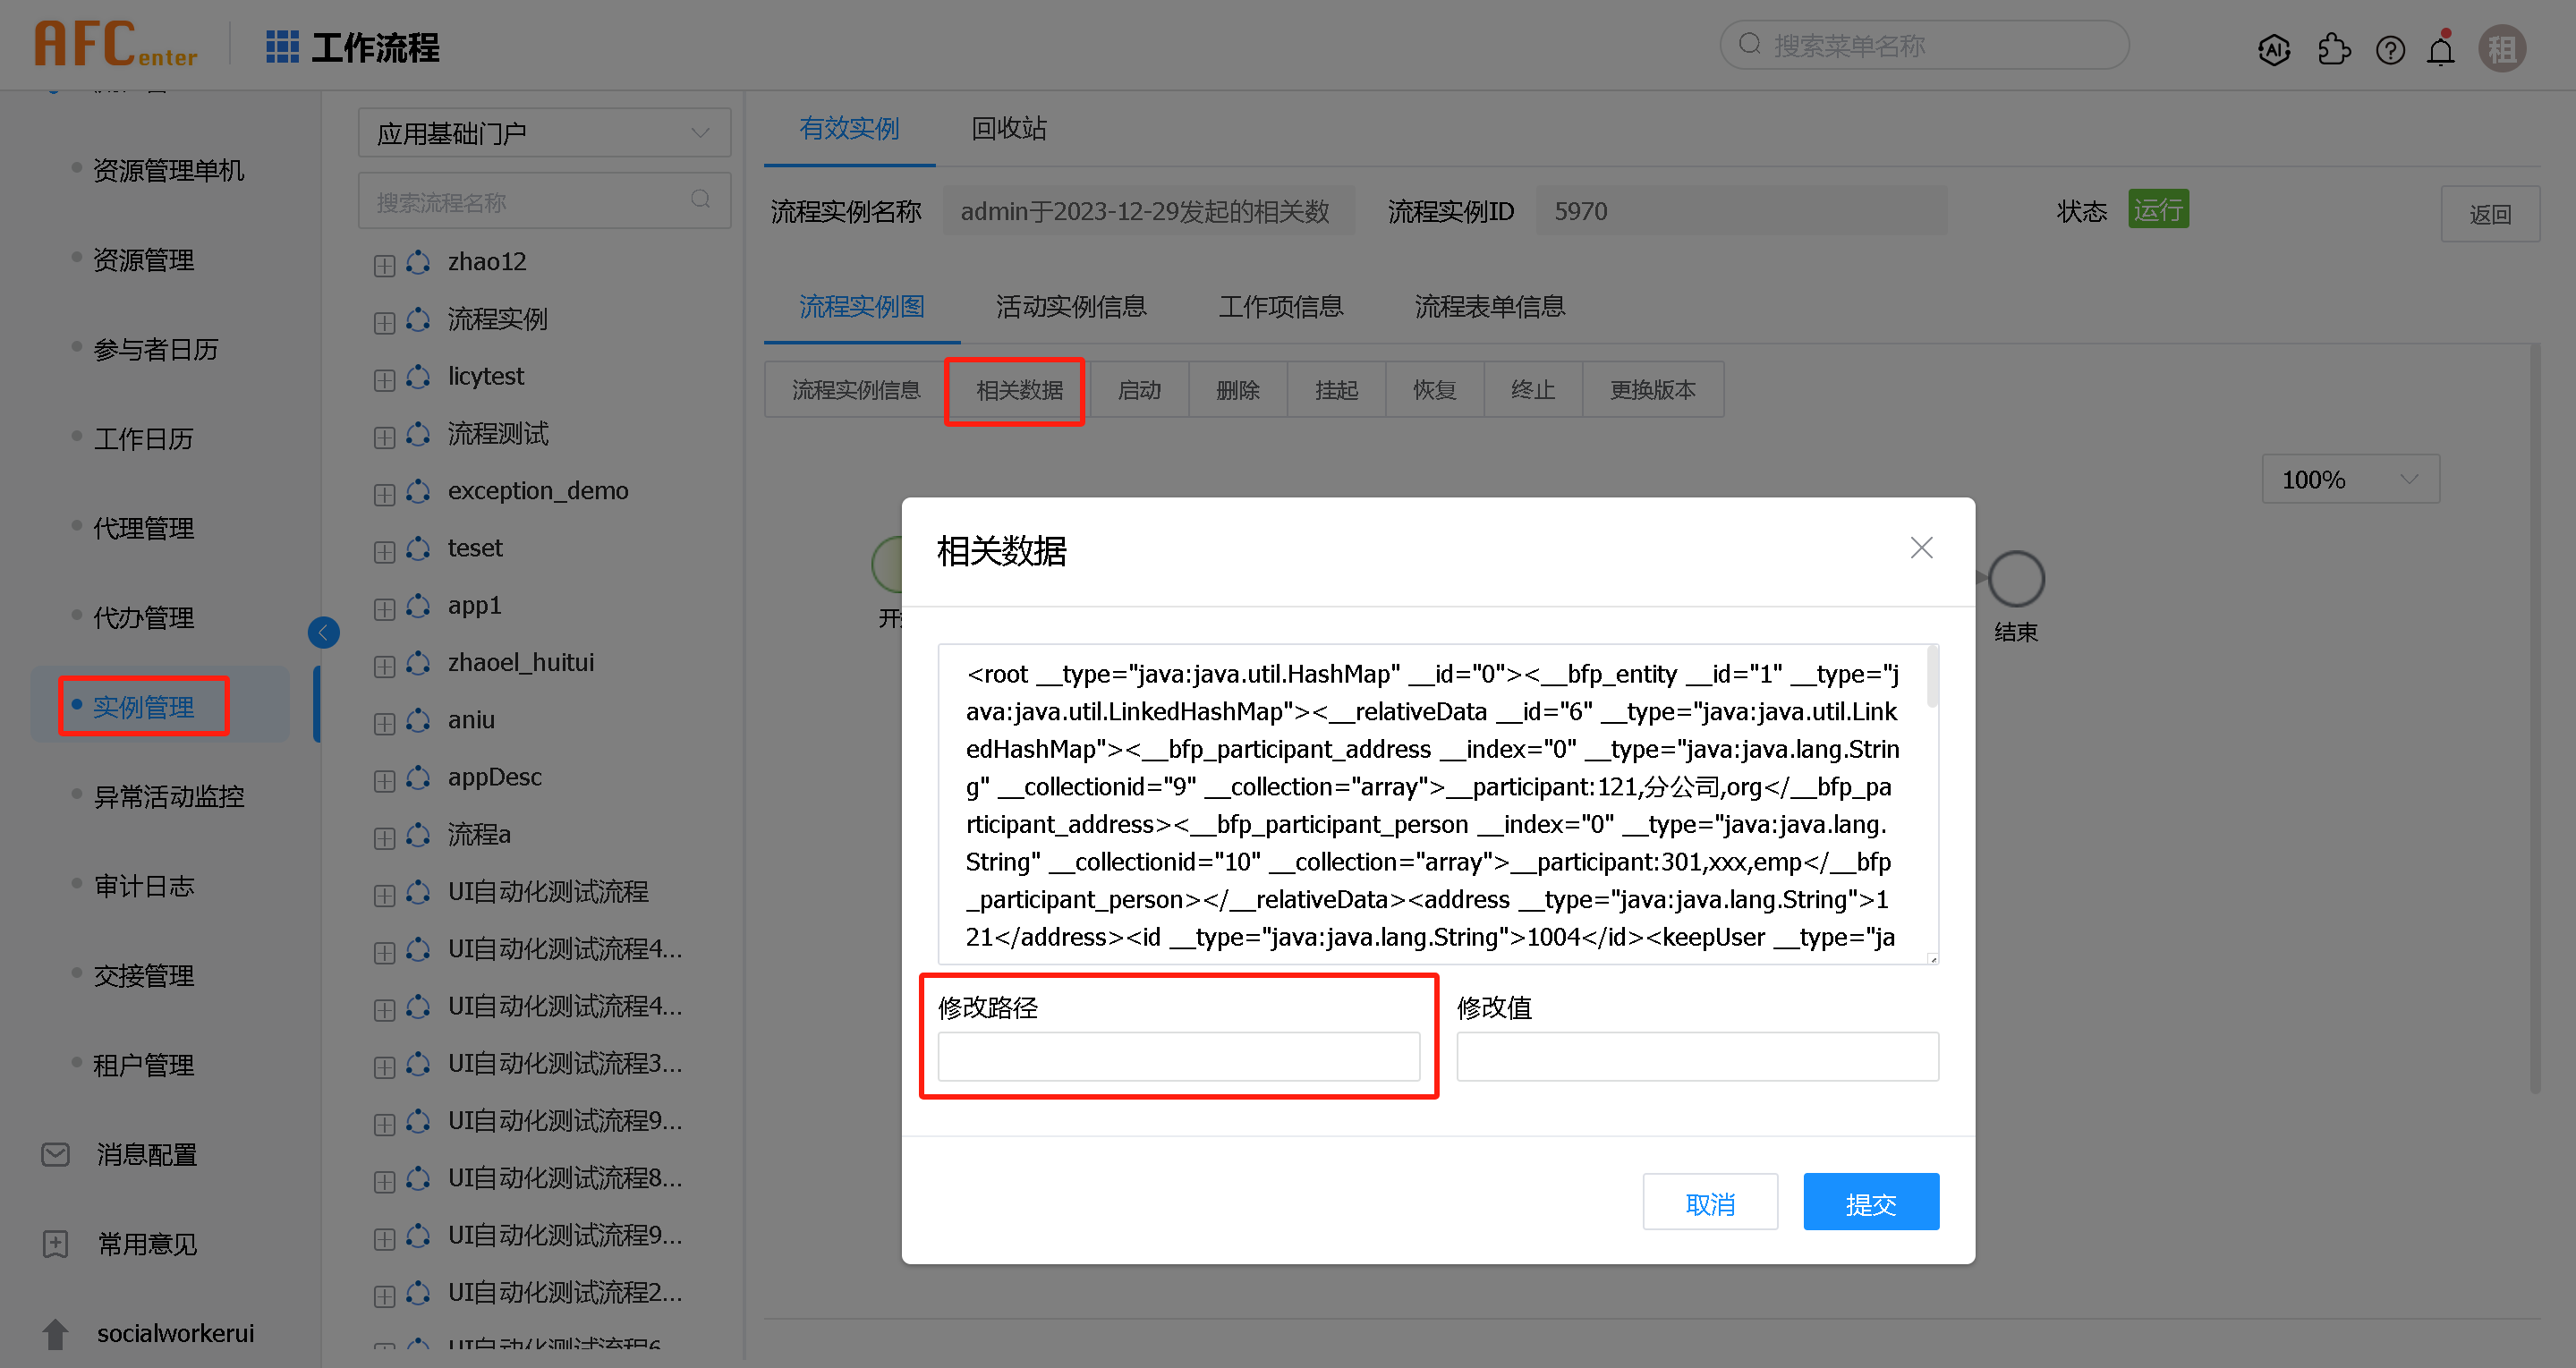Expand the exception_demo tree node

(384, 494)
